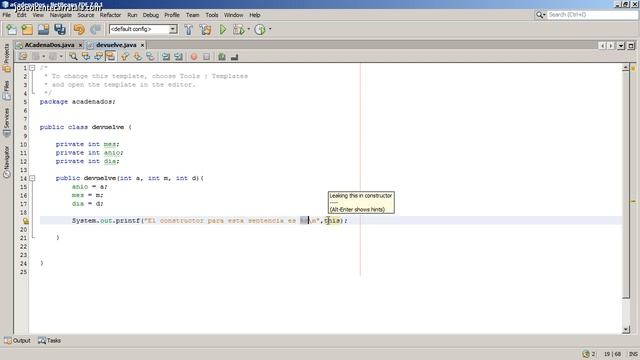
Task: Open the Debug Project dropdown arrow
Action: 249,29
